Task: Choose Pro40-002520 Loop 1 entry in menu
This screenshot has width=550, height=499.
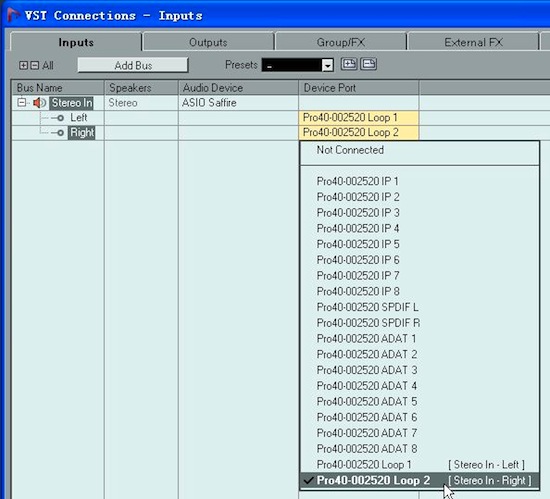Action: point(420,465)
